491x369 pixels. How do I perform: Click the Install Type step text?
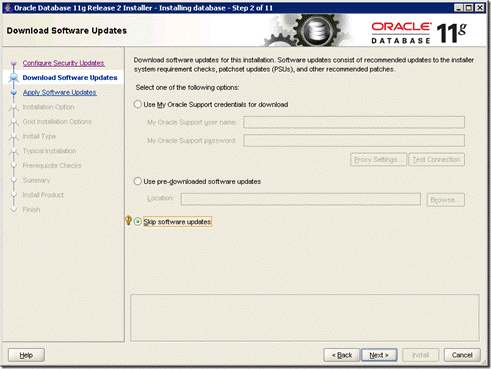tap(39, 136)
